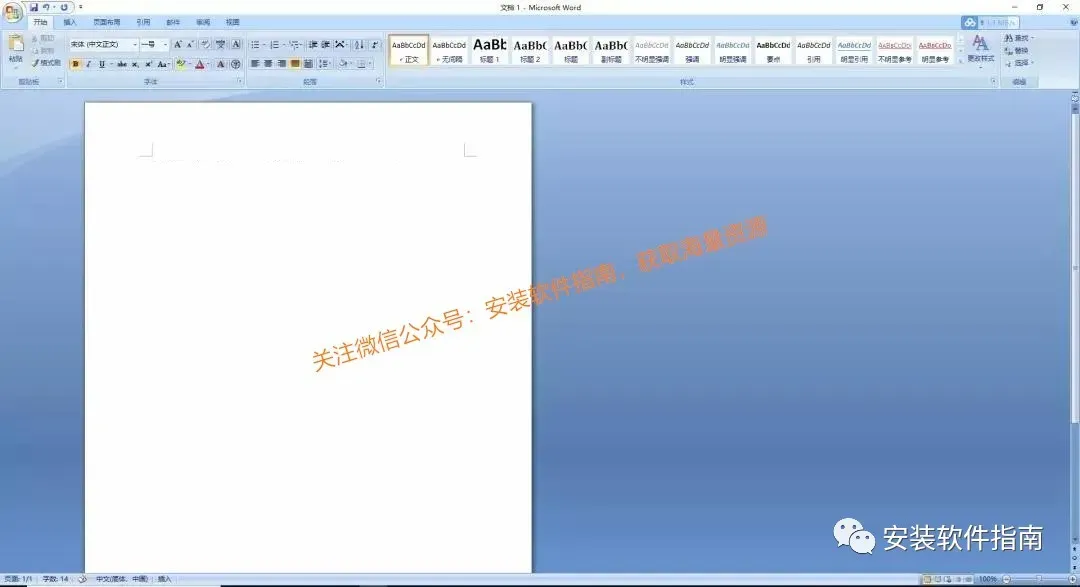The width and height of the screenshot is (1080, 587).
Task: Open the font name dropdown 宋体
Action: pos(134,45)
